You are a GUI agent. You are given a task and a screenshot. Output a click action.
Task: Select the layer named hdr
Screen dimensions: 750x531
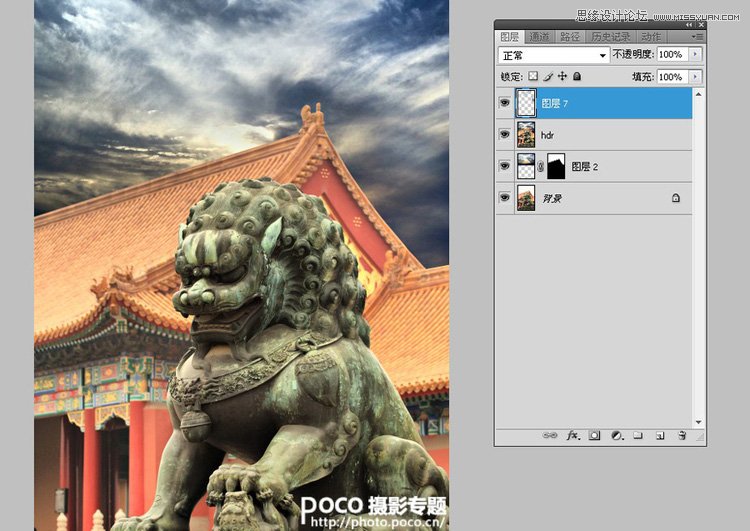pyautogui.click(x=594, y=135)
